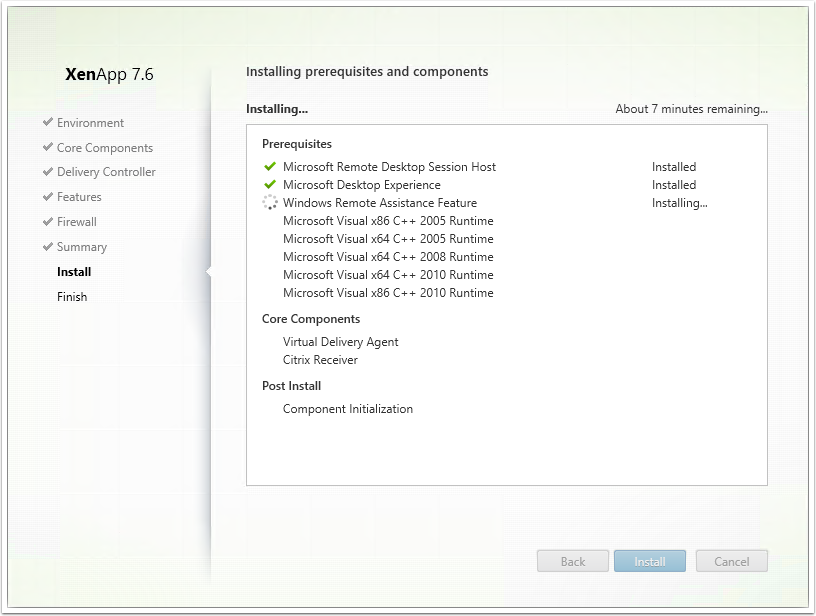The height and width of the screenshot is (616, 816).
Task: Click the checkmark next to Environment step
Action: pos(48,122)
